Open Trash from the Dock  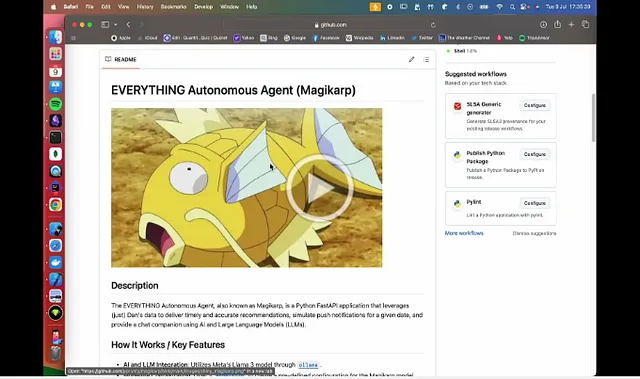(56, 353)
